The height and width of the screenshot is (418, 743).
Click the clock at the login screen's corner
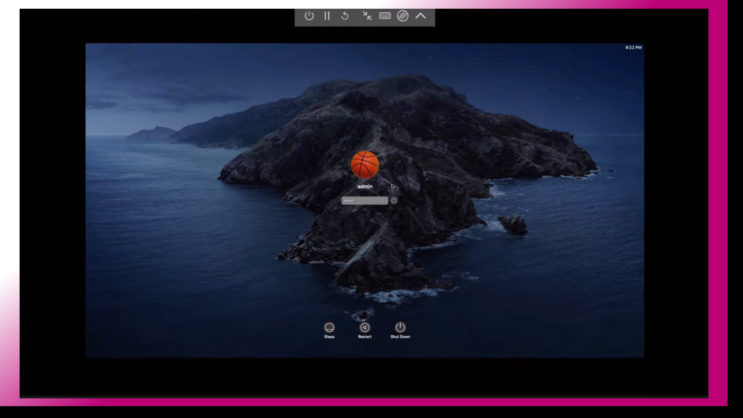(x=634, y=47)
